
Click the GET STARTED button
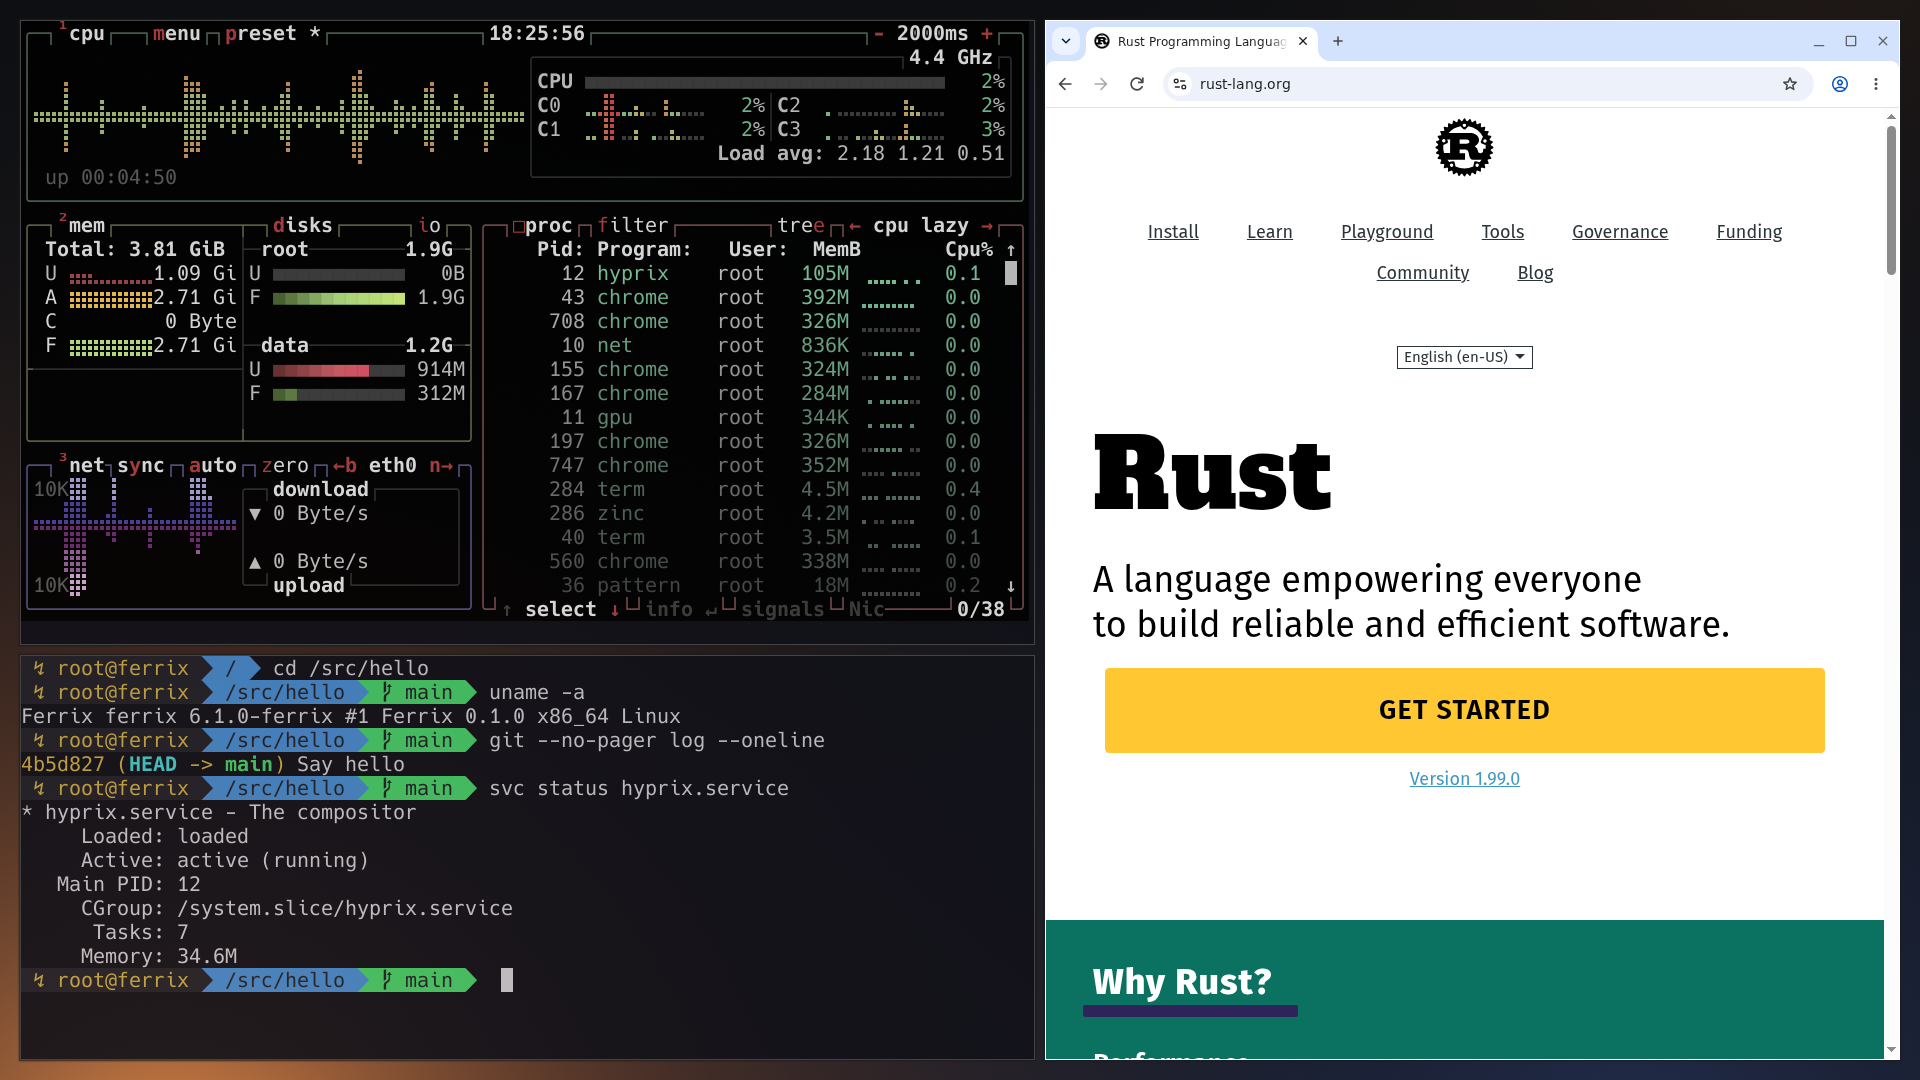pos(1464,710)
